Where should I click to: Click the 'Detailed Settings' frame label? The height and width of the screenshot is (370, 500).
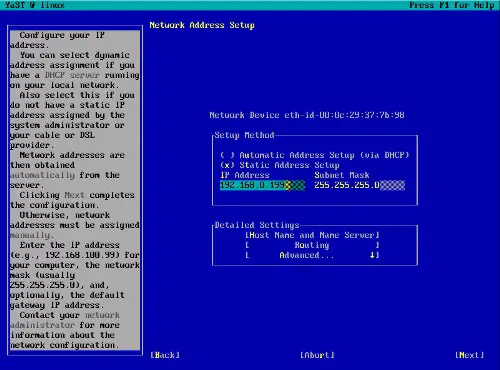click(x=257, y=225)
